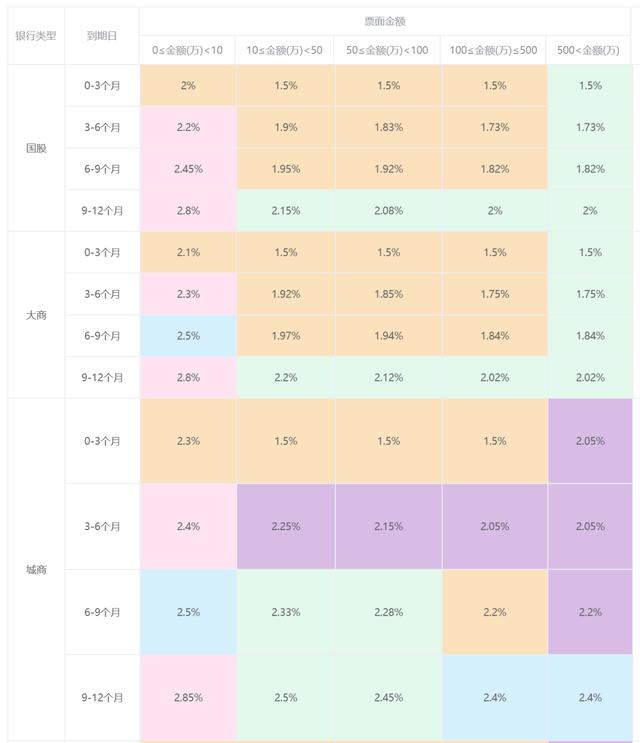Select the 1.97% rate cell

tap(285, 336)
